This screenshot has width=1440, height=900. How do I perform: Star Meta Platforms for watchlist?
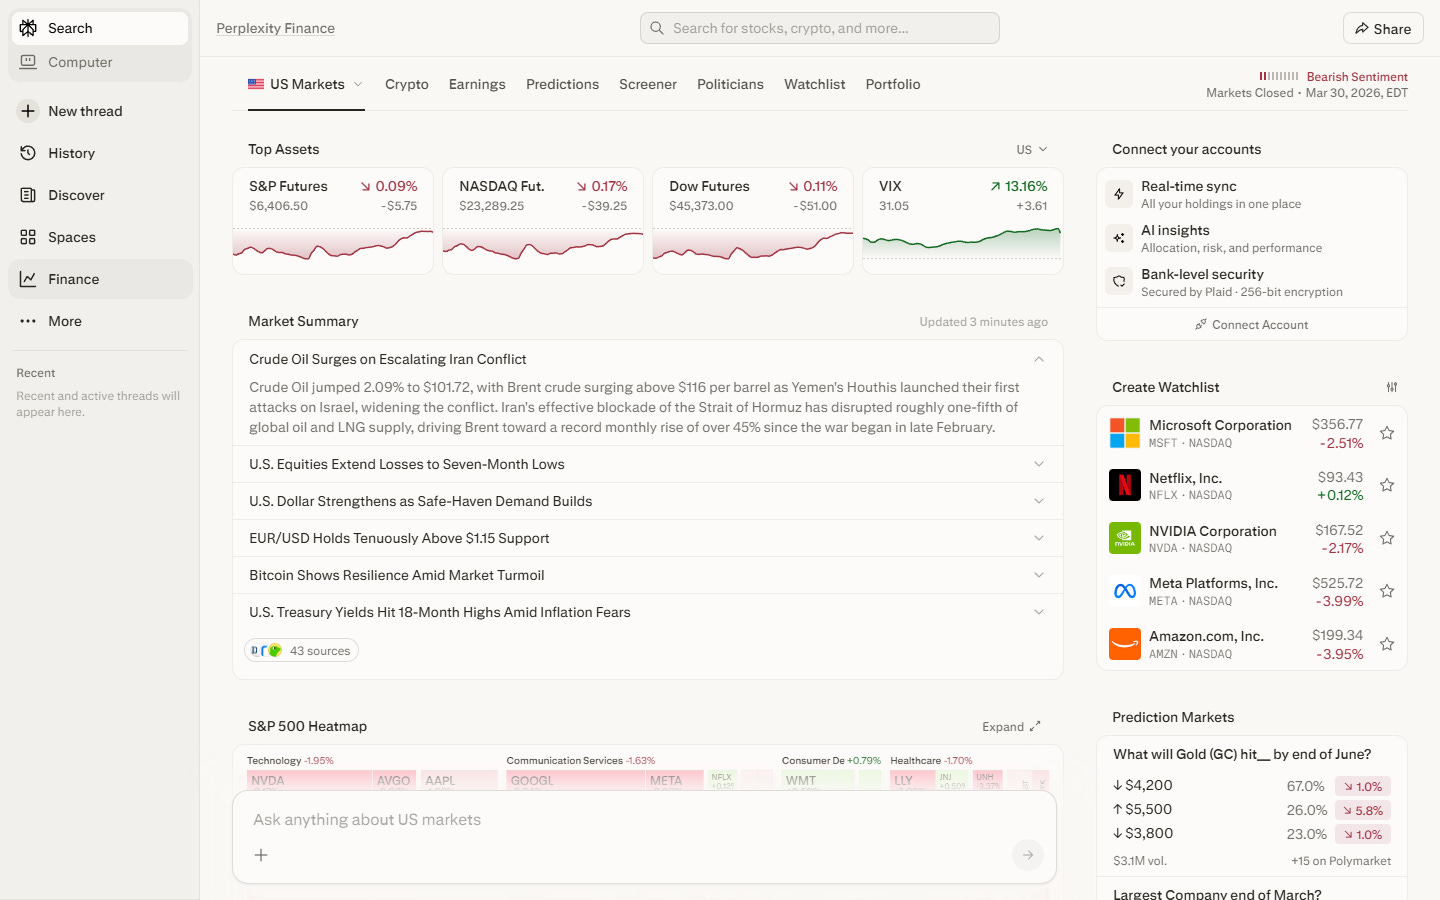click(1387, 591)
